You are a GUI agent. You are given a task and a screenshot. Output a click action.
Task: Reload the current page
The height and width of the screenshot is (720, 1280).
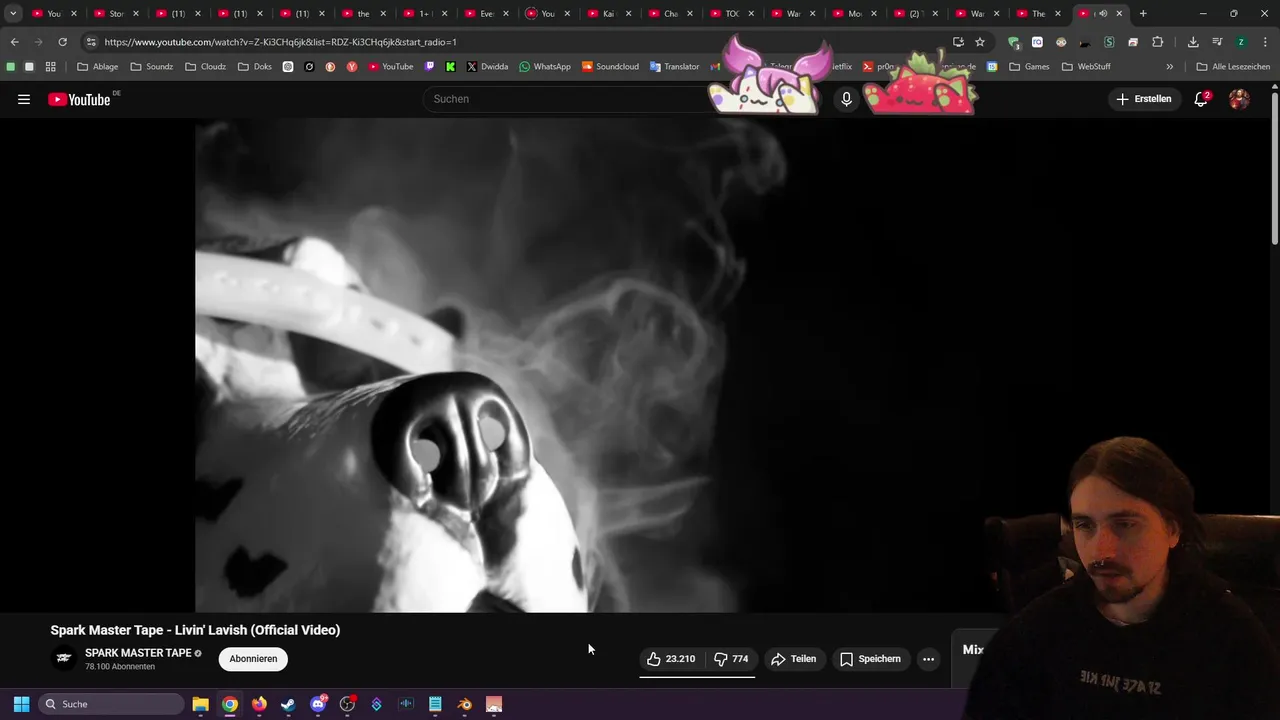pyautogui.click(x=62, y=42)
